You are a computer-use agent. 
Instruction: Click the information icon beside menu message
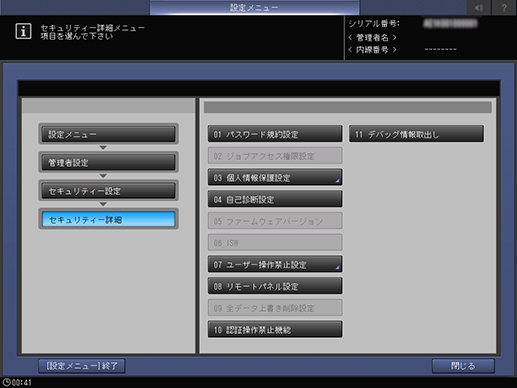23,31
